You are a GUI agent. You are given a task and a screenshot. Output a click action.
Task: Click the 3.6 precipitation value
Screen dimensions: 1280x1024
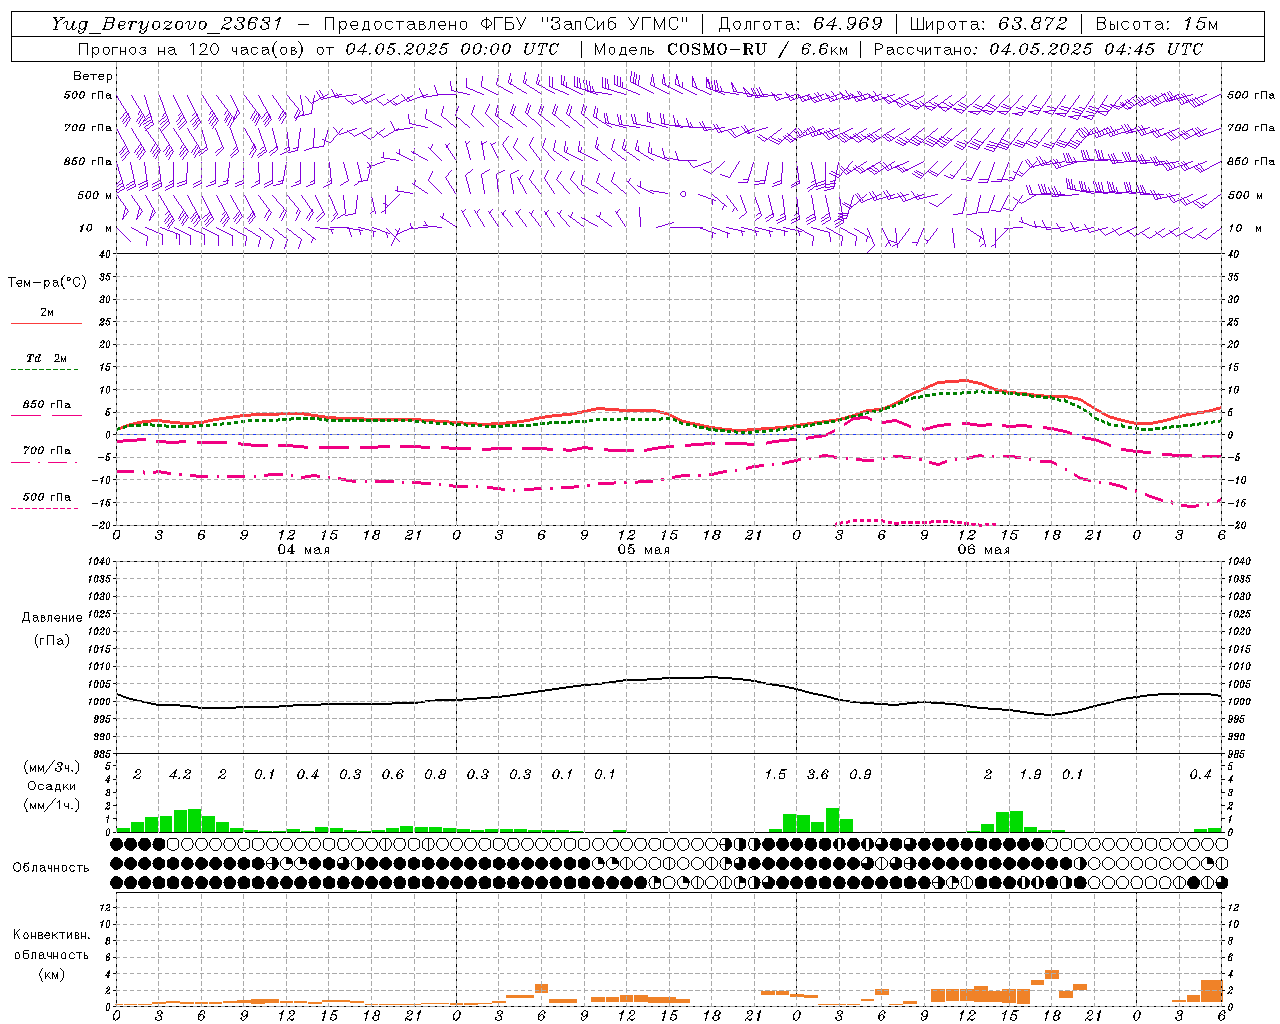818,775
